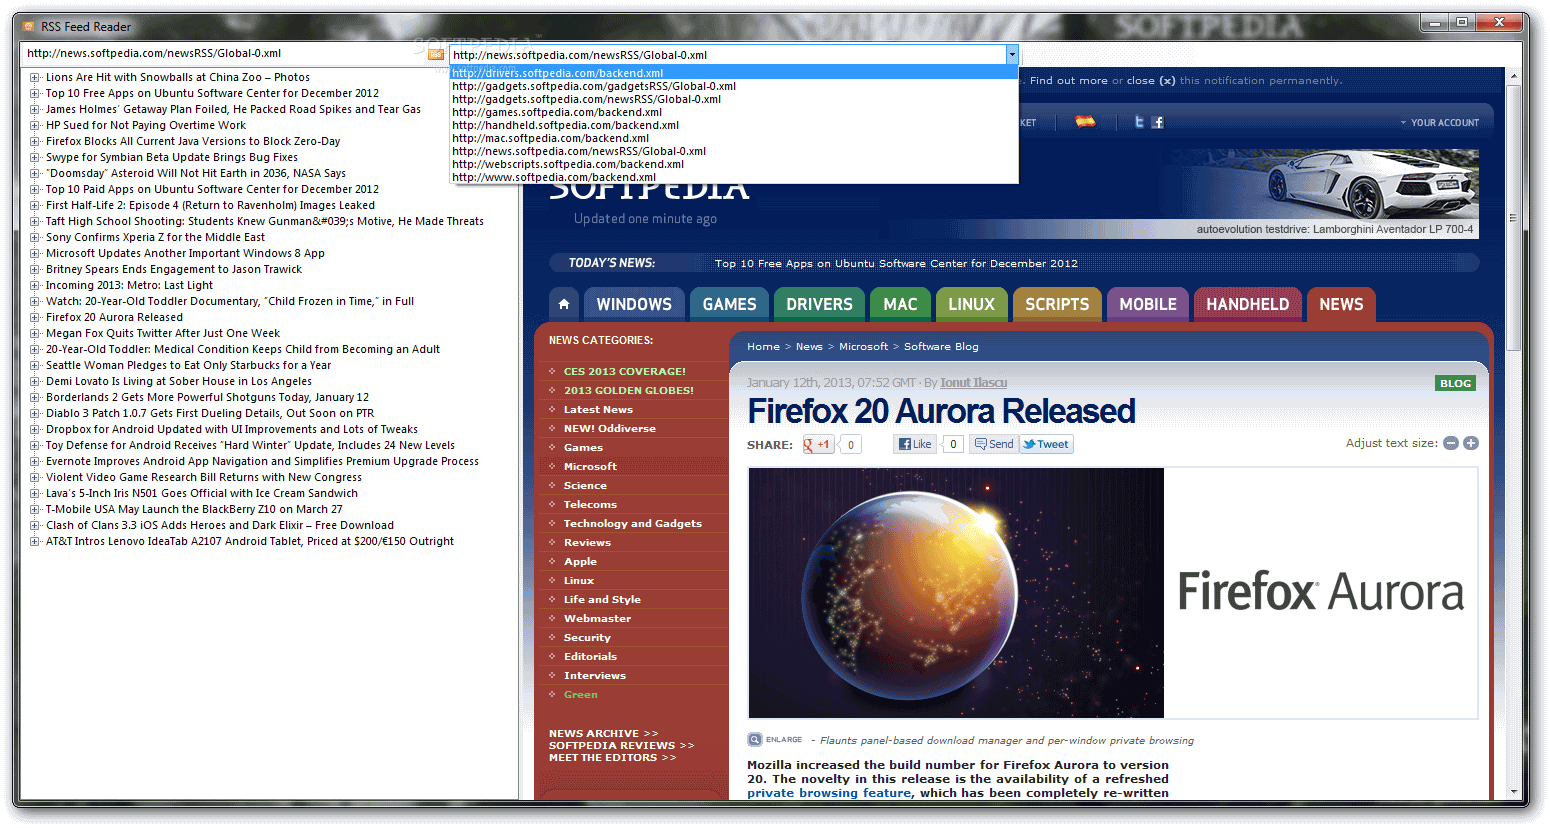Click the Firefox Aurora article image
This screenshot has width=1550, height=828.
coord(1112,593)
